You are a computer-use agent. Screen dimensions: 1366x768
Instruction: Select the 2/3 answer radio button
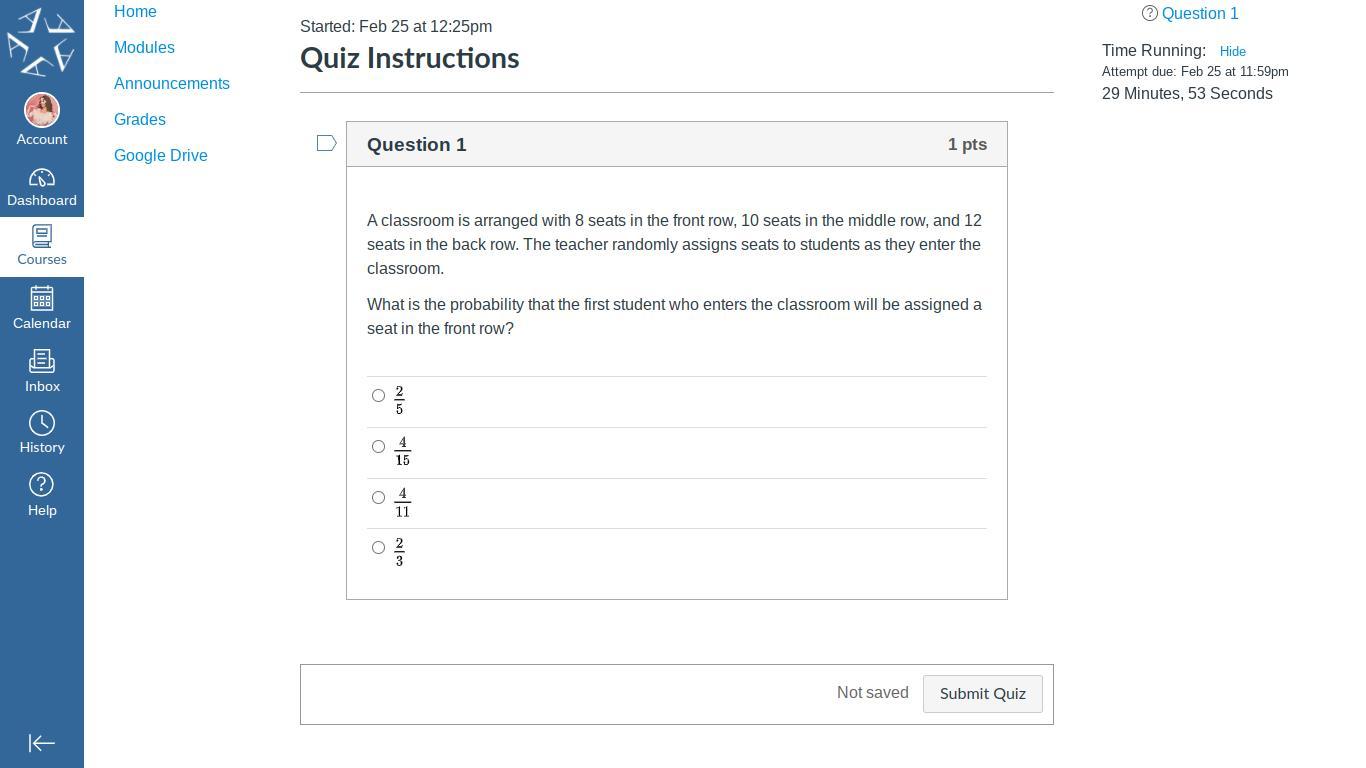(x=378, y=548)
